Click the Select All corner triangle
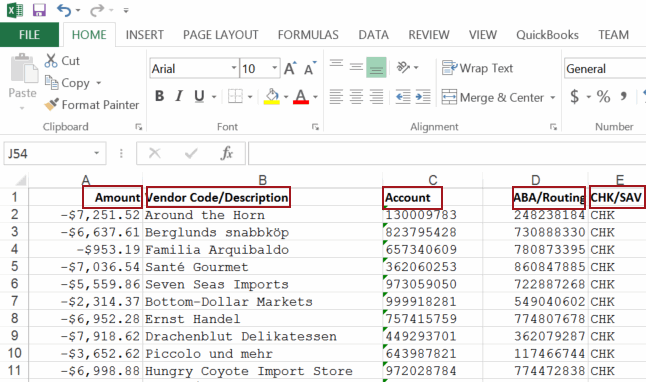Viewport: 646px width, 382px height. pos(20,180)
